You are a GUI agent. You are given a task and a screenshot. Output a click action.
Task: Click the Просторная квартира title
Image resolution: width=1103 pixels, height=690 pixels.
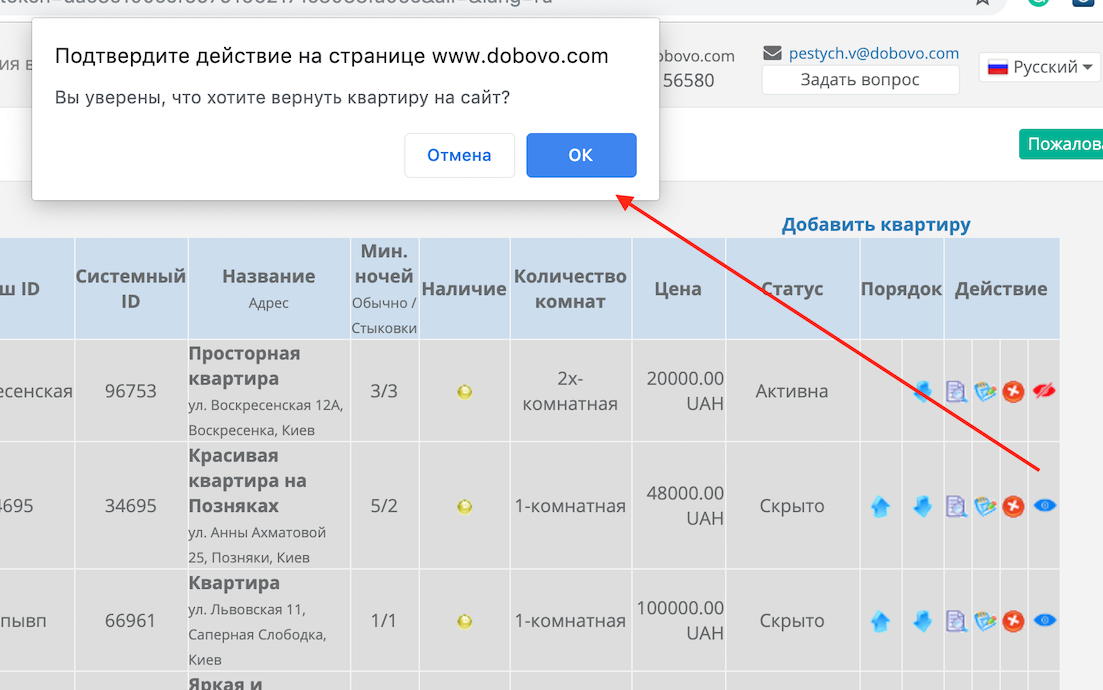(244, 366)
